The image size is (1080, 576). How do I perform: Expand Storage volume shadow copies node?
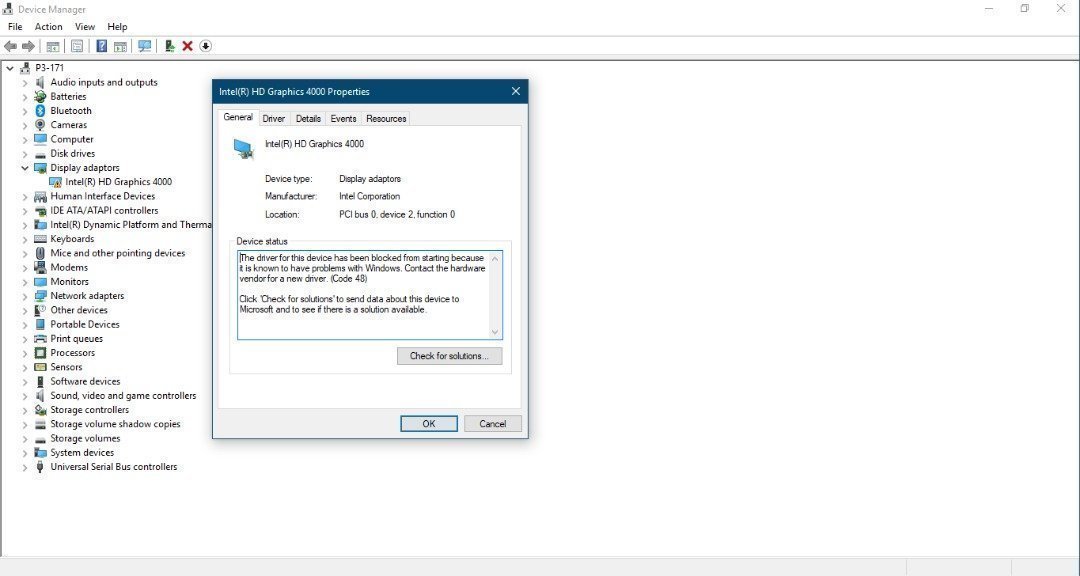click(x=25, y=424)
